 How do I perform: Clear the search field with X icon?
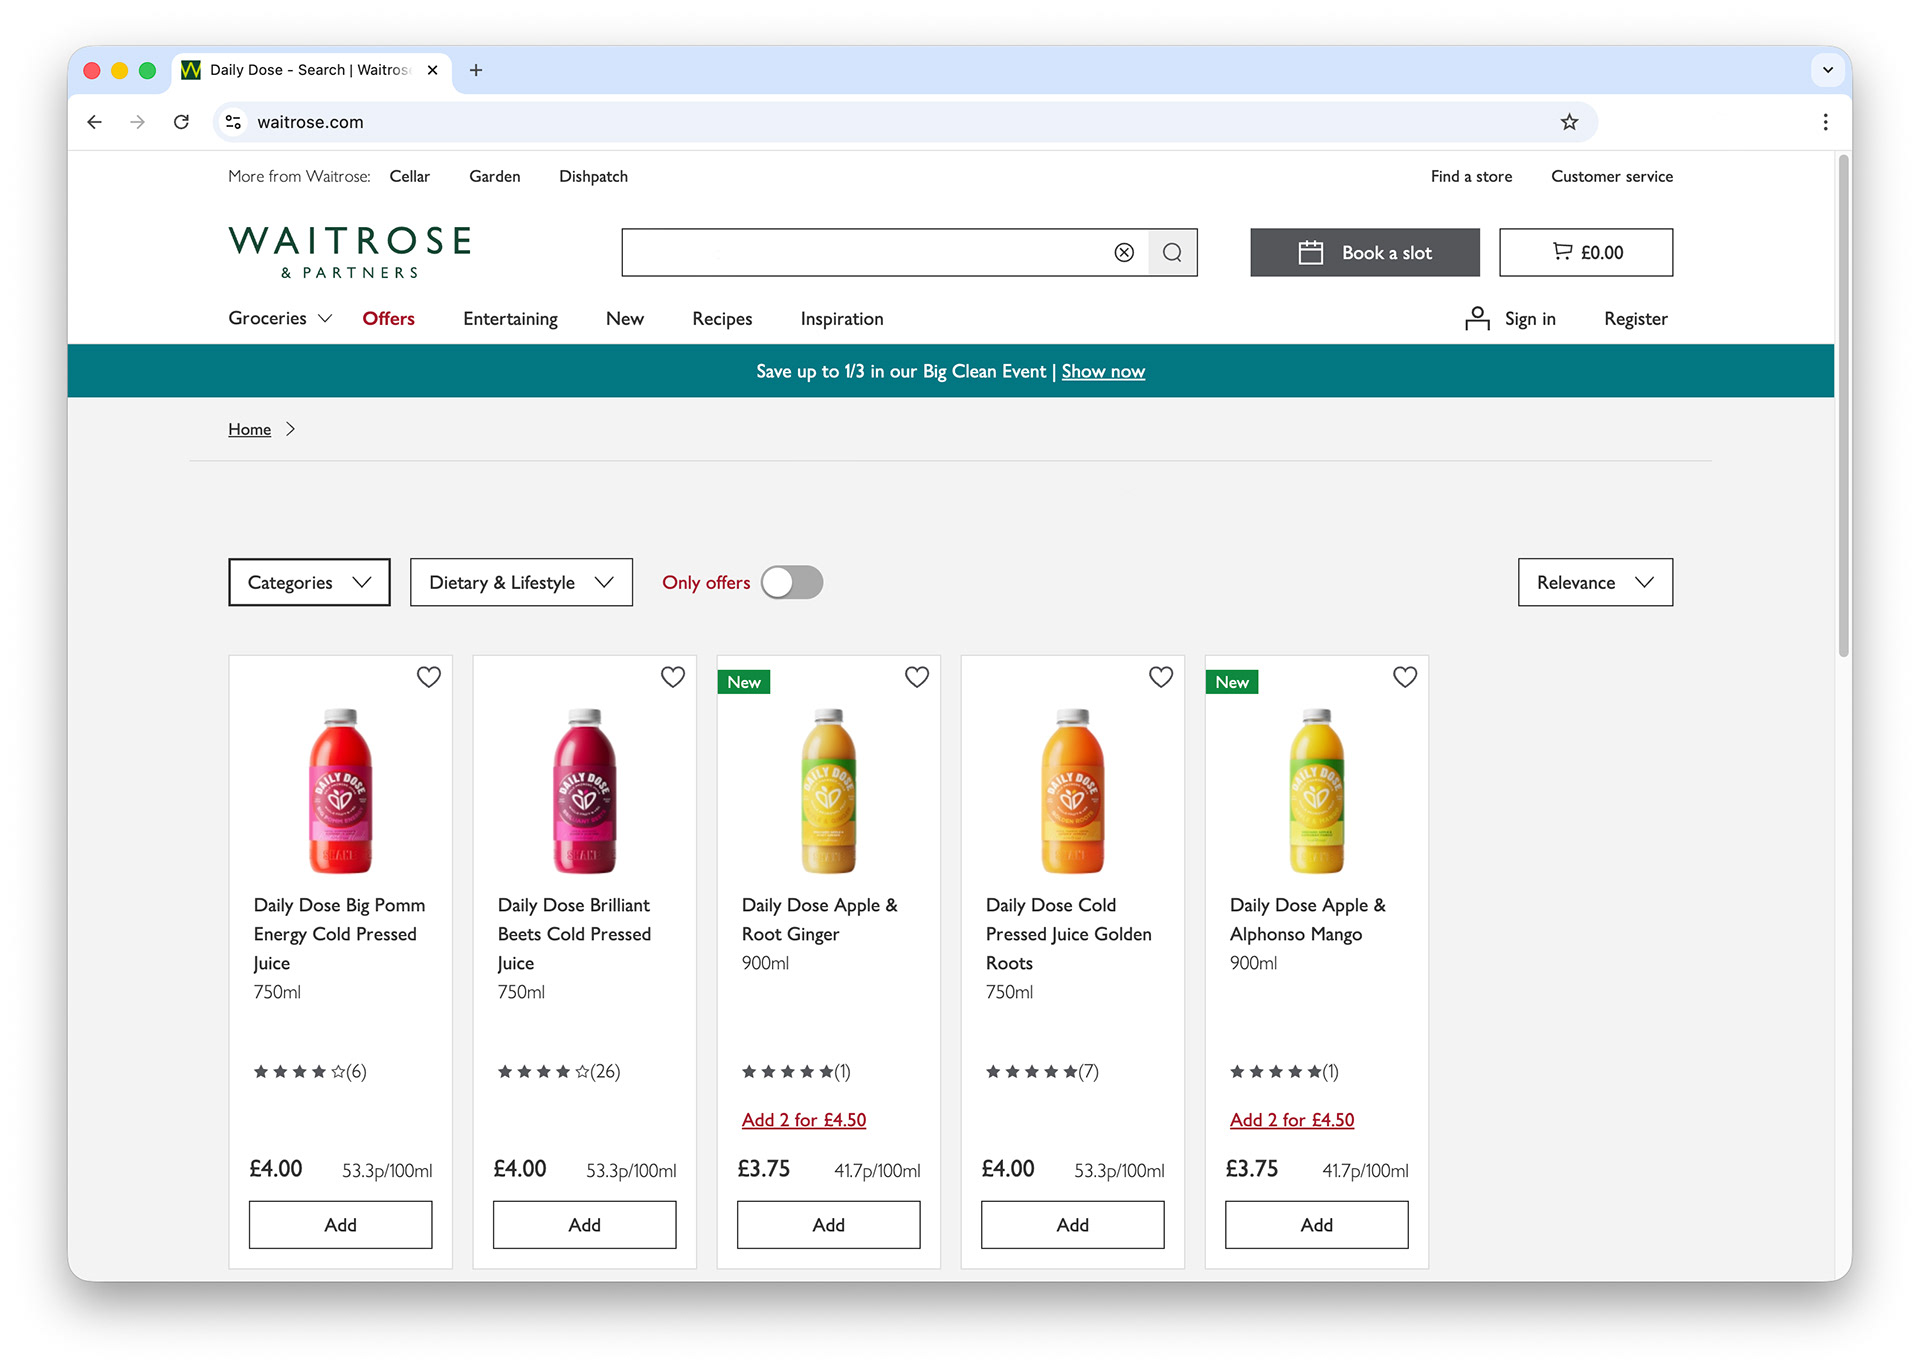[1124, 253]
